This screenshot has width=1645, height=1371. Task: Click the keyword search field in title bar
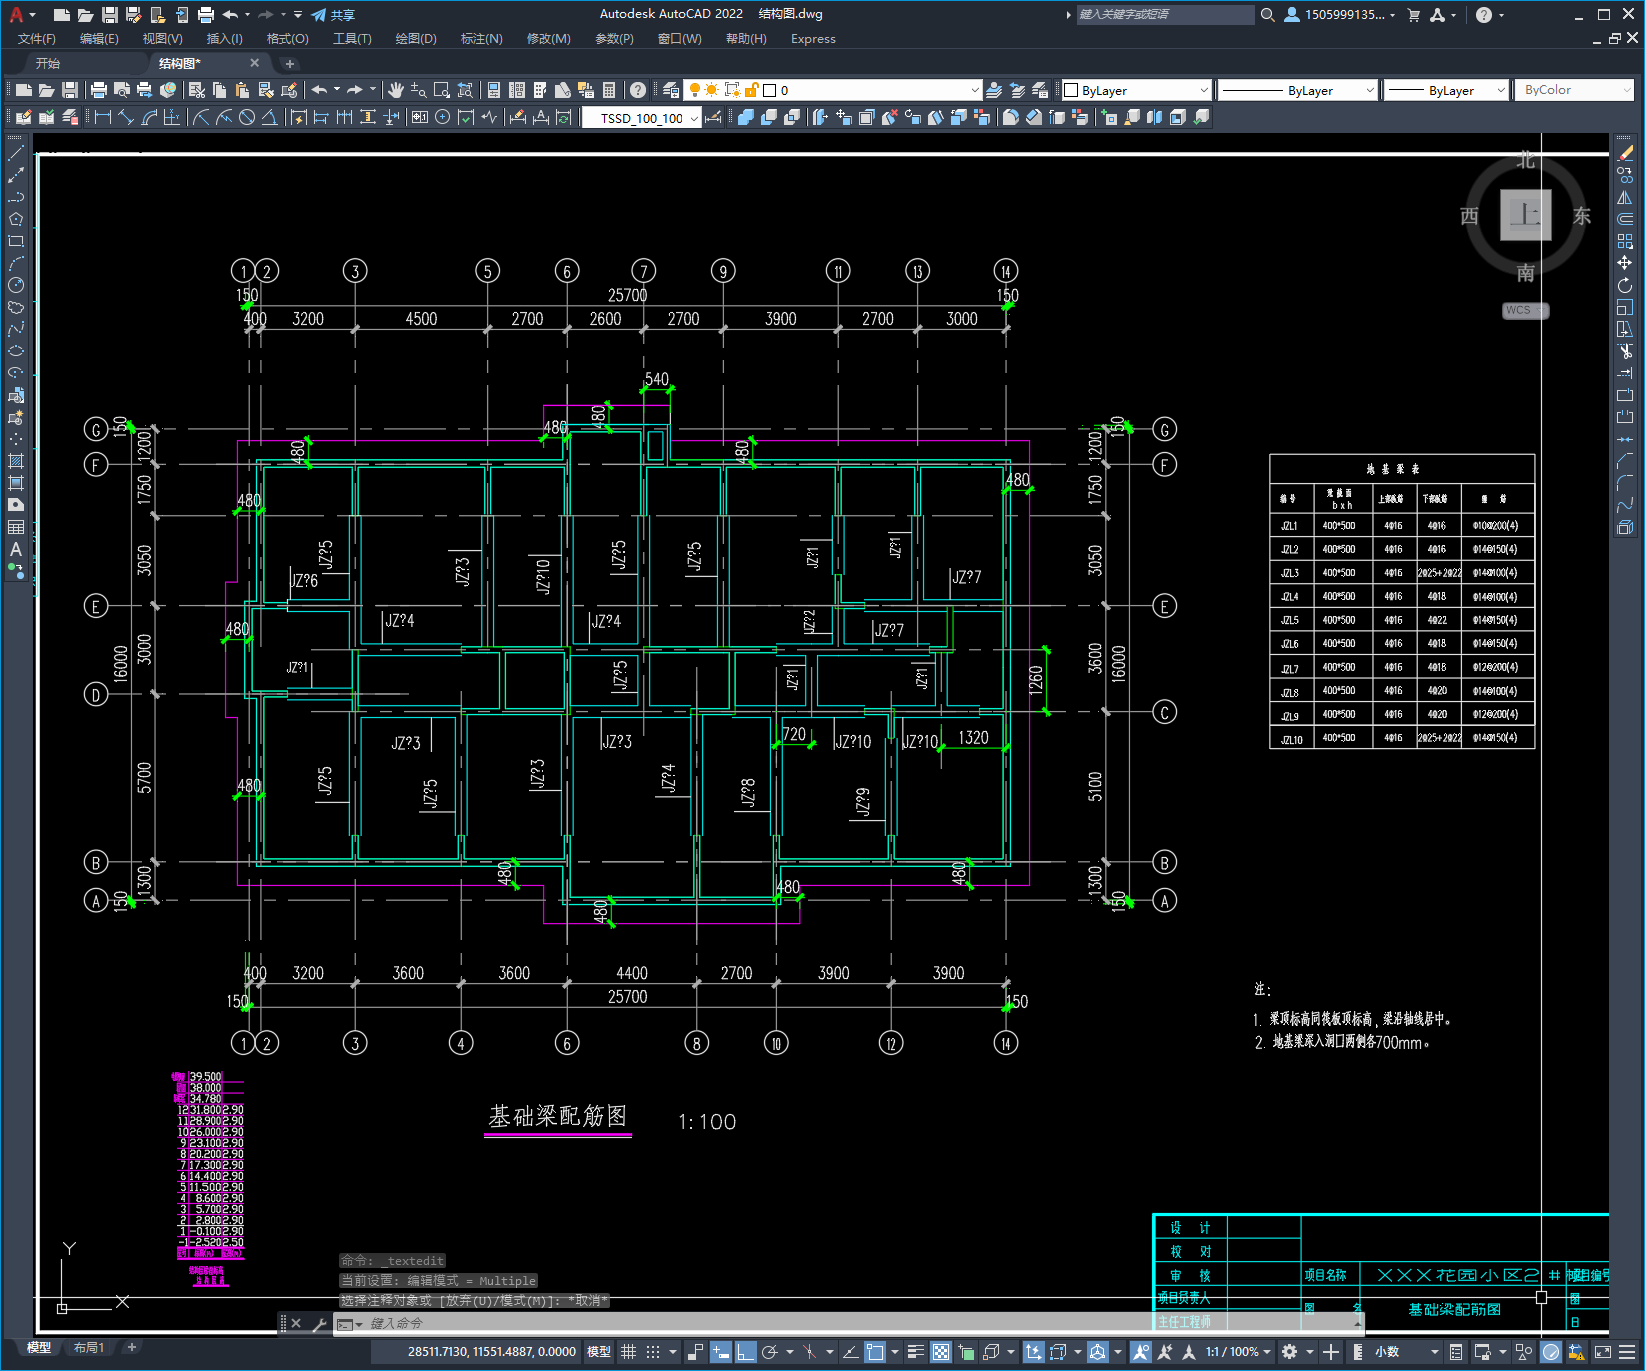tap(1165, 14)
